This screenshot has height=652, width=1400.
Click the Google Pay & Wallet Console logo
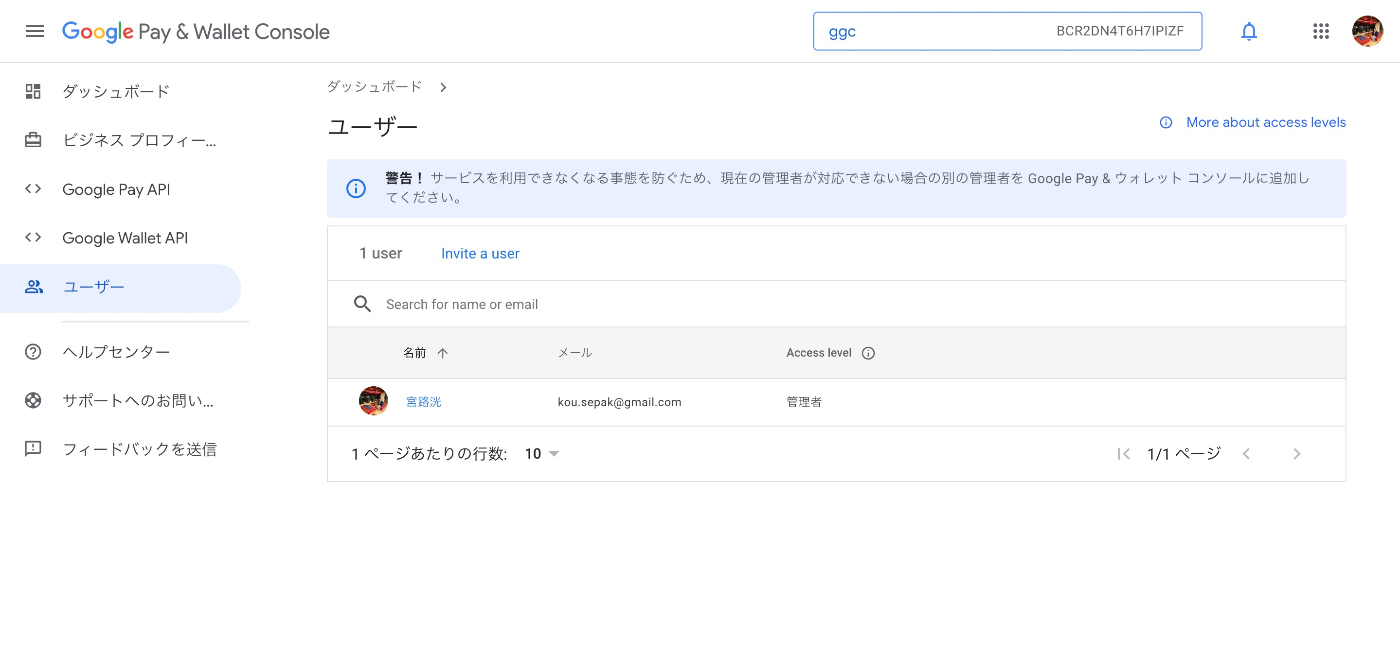point(196,31)
